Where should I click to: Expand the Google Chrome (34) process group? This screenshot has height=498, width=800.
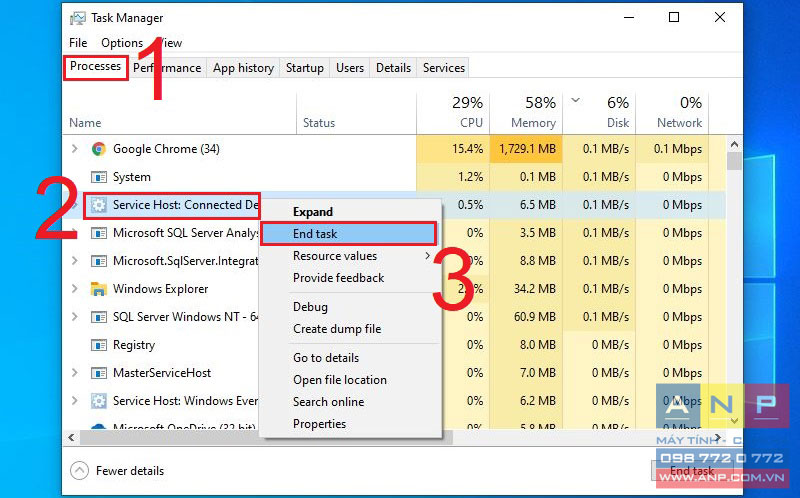click(x=75, y=149)
